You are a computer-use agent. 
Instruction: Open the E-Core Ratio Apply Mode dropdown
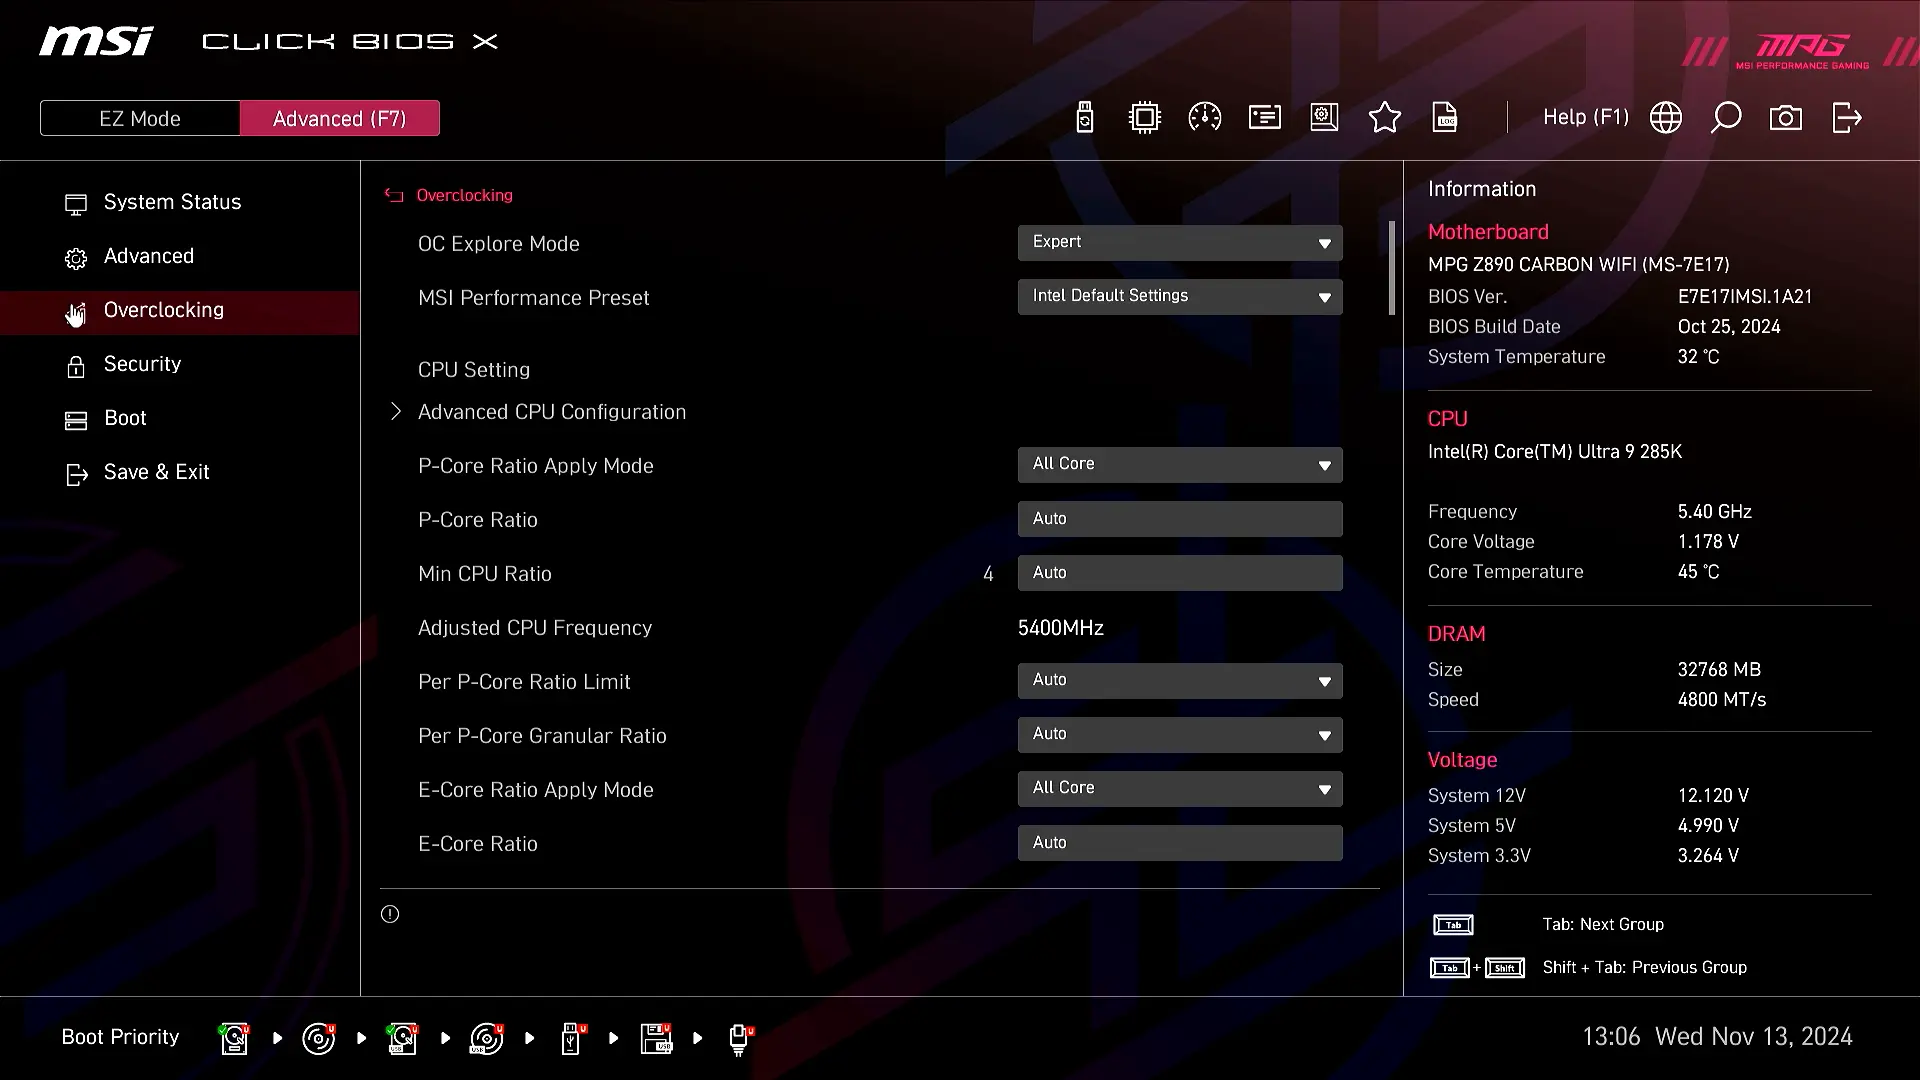[1179, 789]
